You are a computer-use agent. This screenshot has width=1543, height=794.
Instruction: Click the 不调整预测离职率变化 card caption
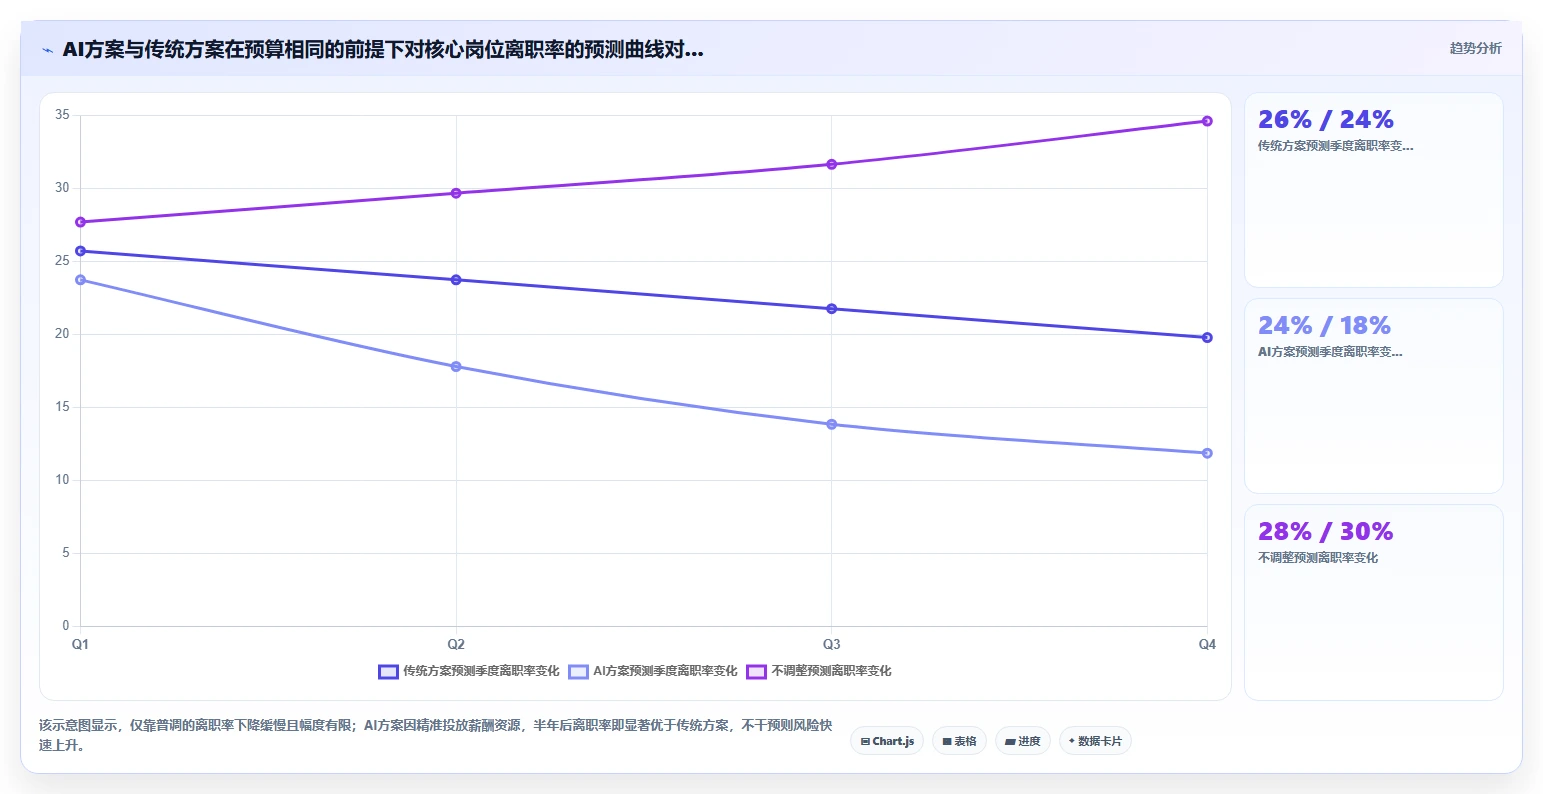tap(1318, 558)
